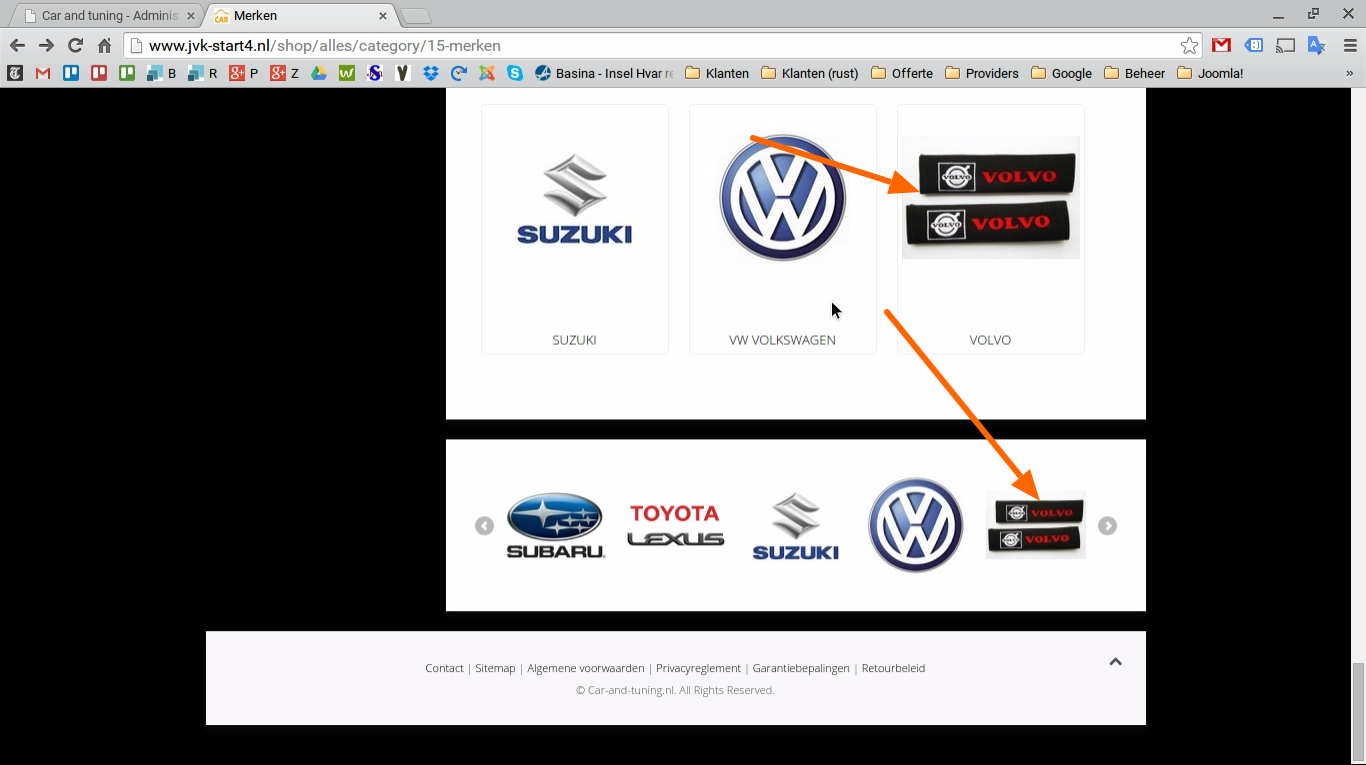The image size is (1366, 765).
Task: Open the Contact footer link
Action: [444, 668]
